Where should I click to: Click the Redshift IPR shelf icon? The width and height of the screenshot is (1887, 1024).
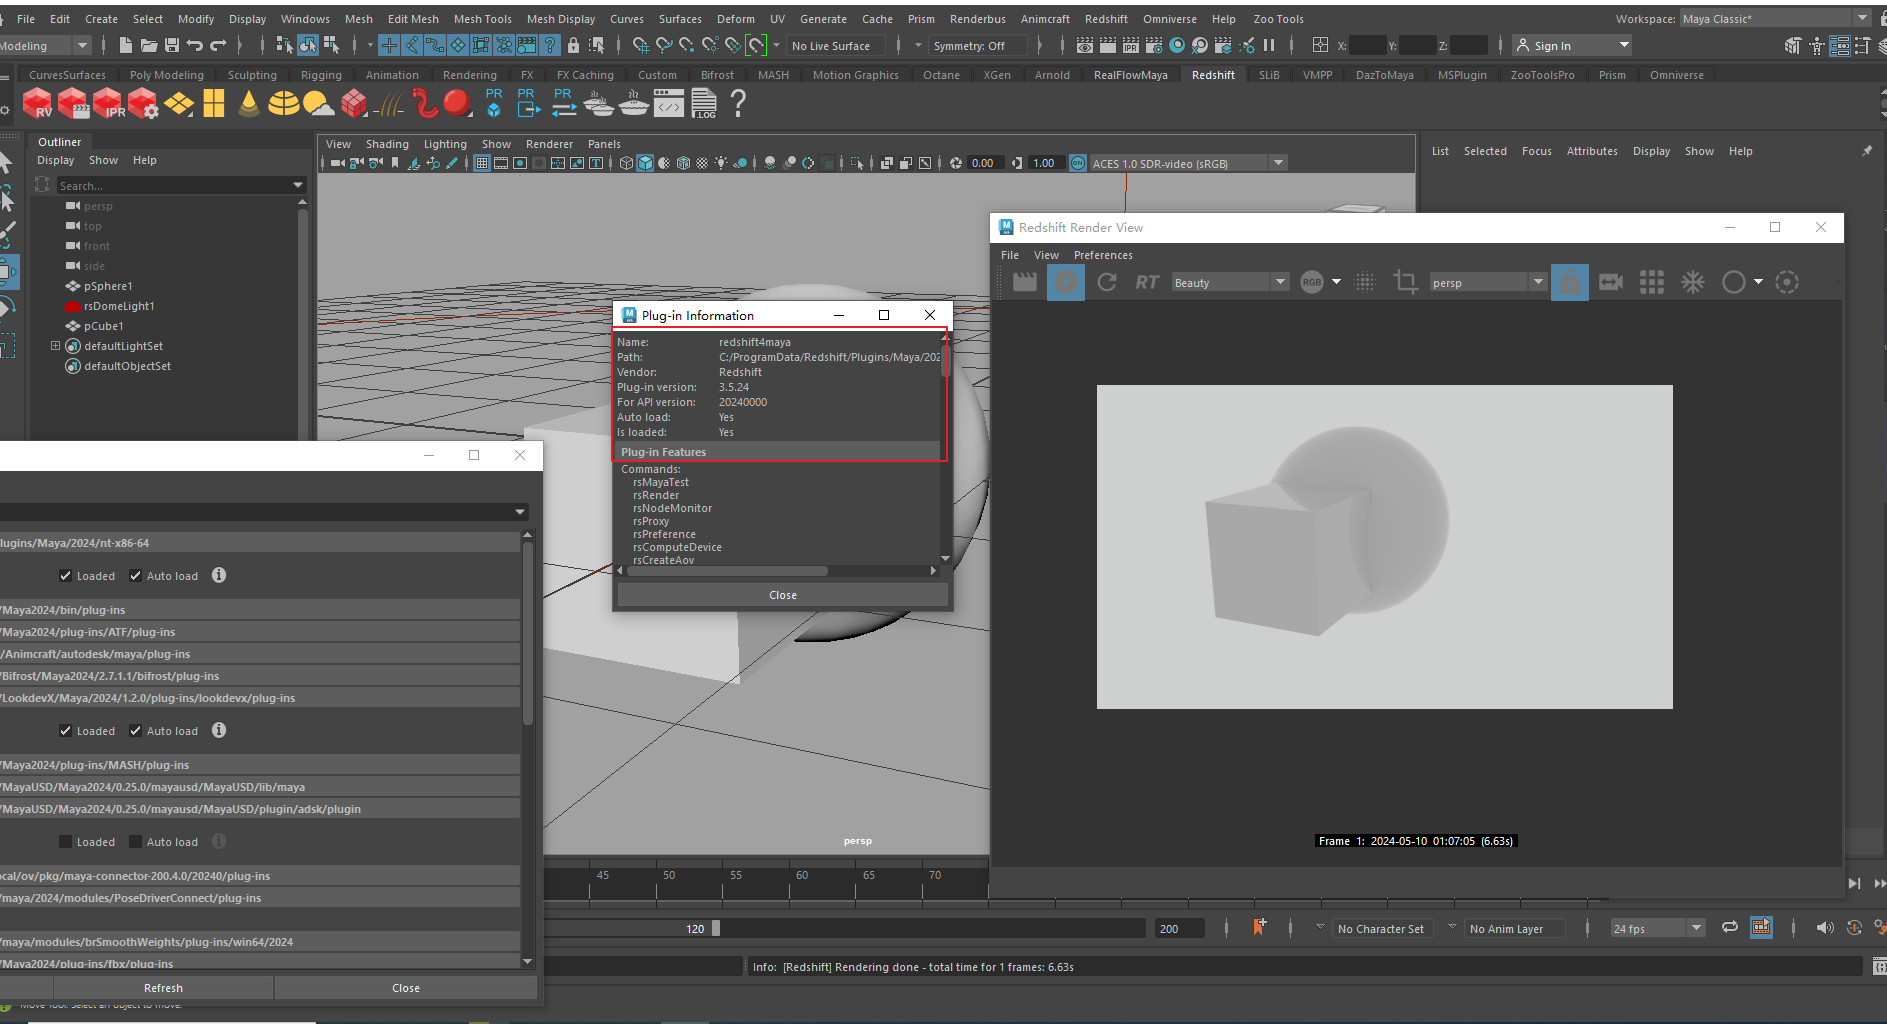tap(108, 104)
